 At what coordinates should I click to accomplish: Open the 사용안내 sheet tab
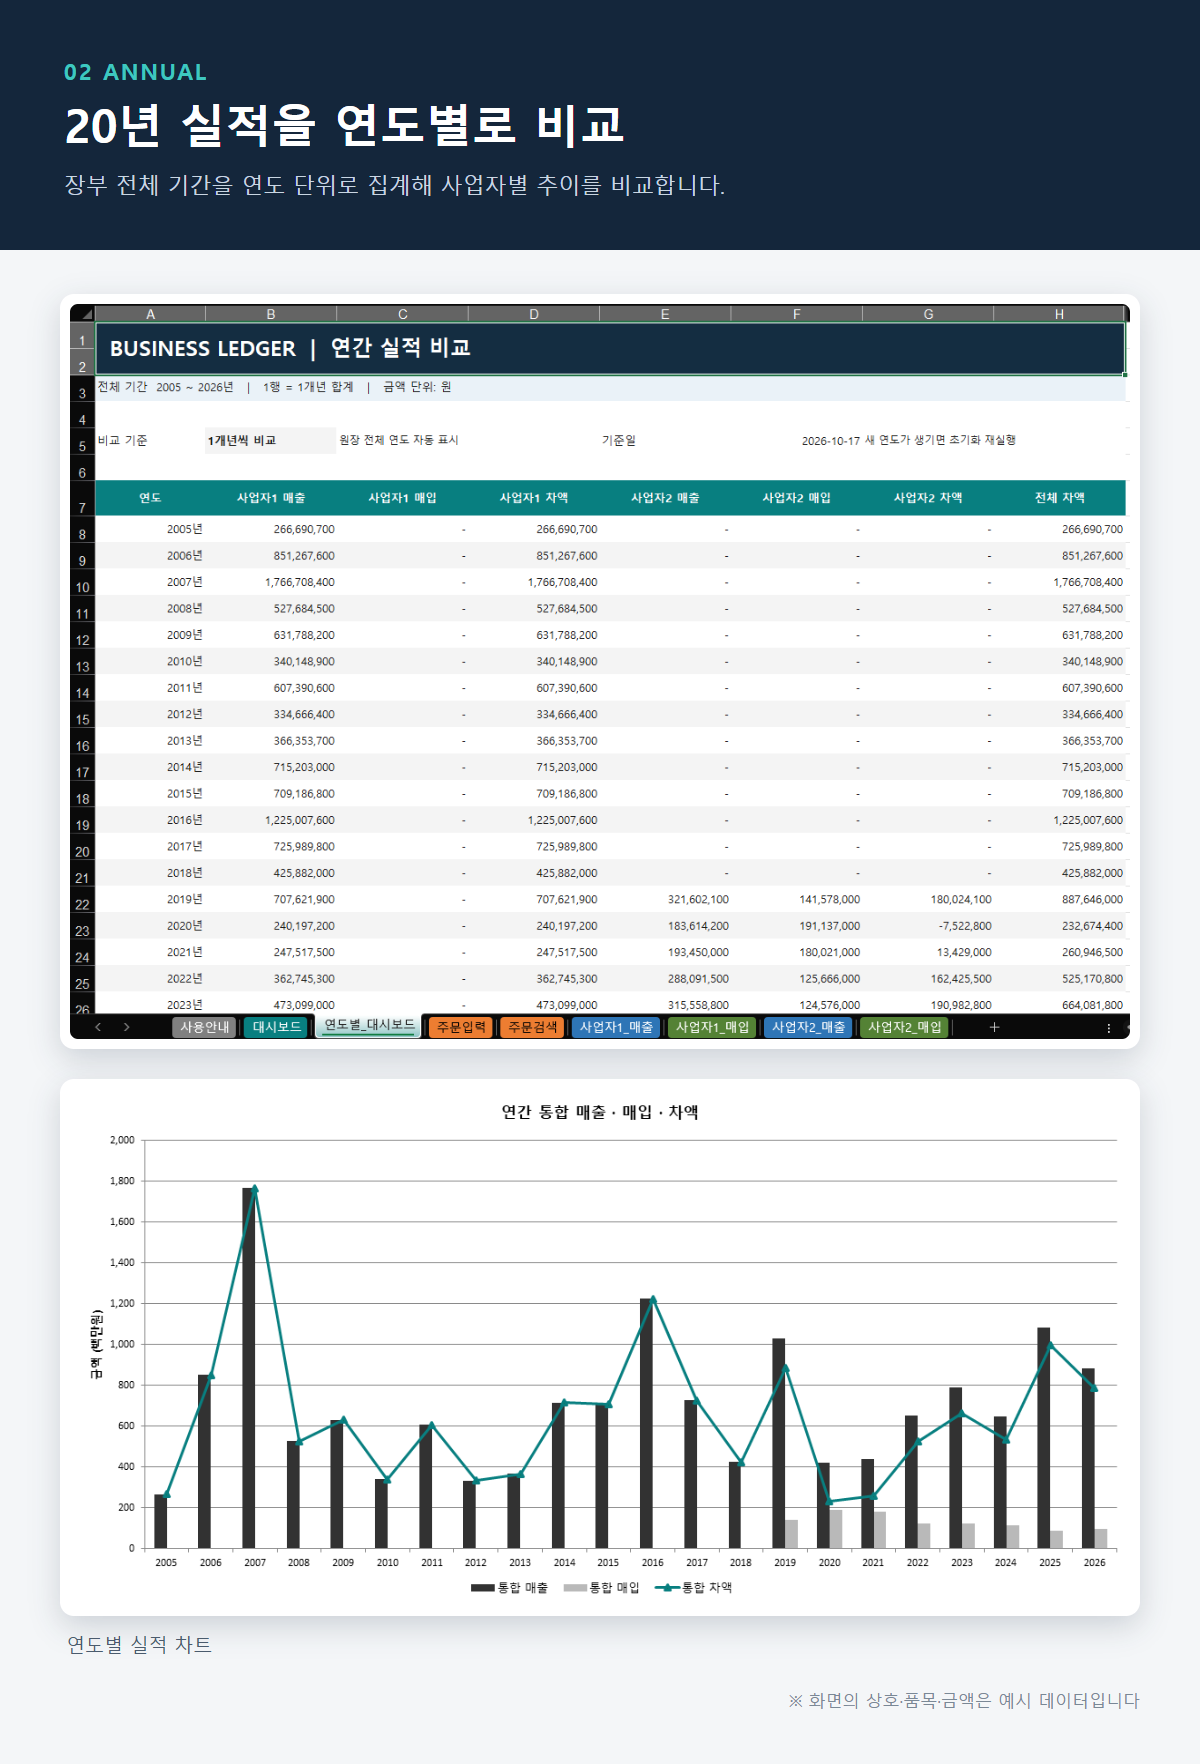(x=205, y=1027)
